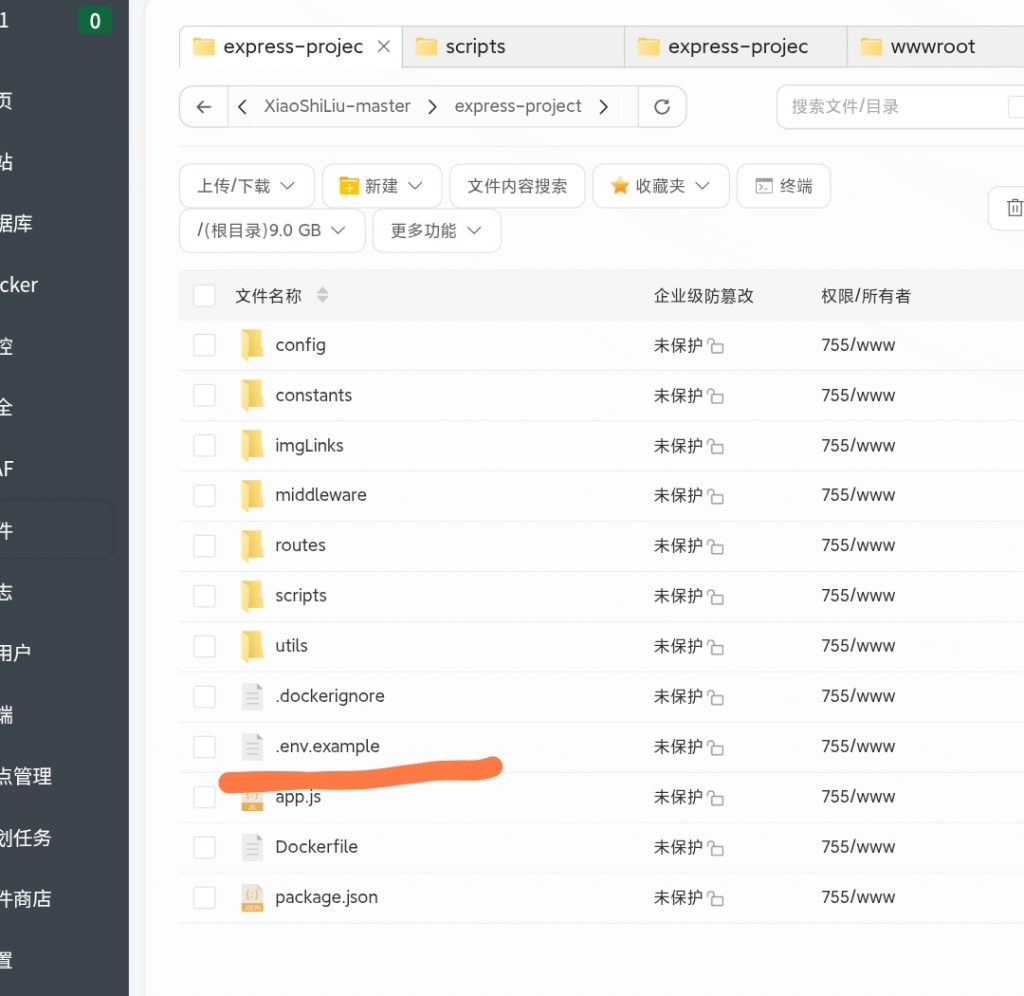Open the terminal via 终端 button
Image resolution: width=1024 pixels, height=996 pixels.
[783, 186]
